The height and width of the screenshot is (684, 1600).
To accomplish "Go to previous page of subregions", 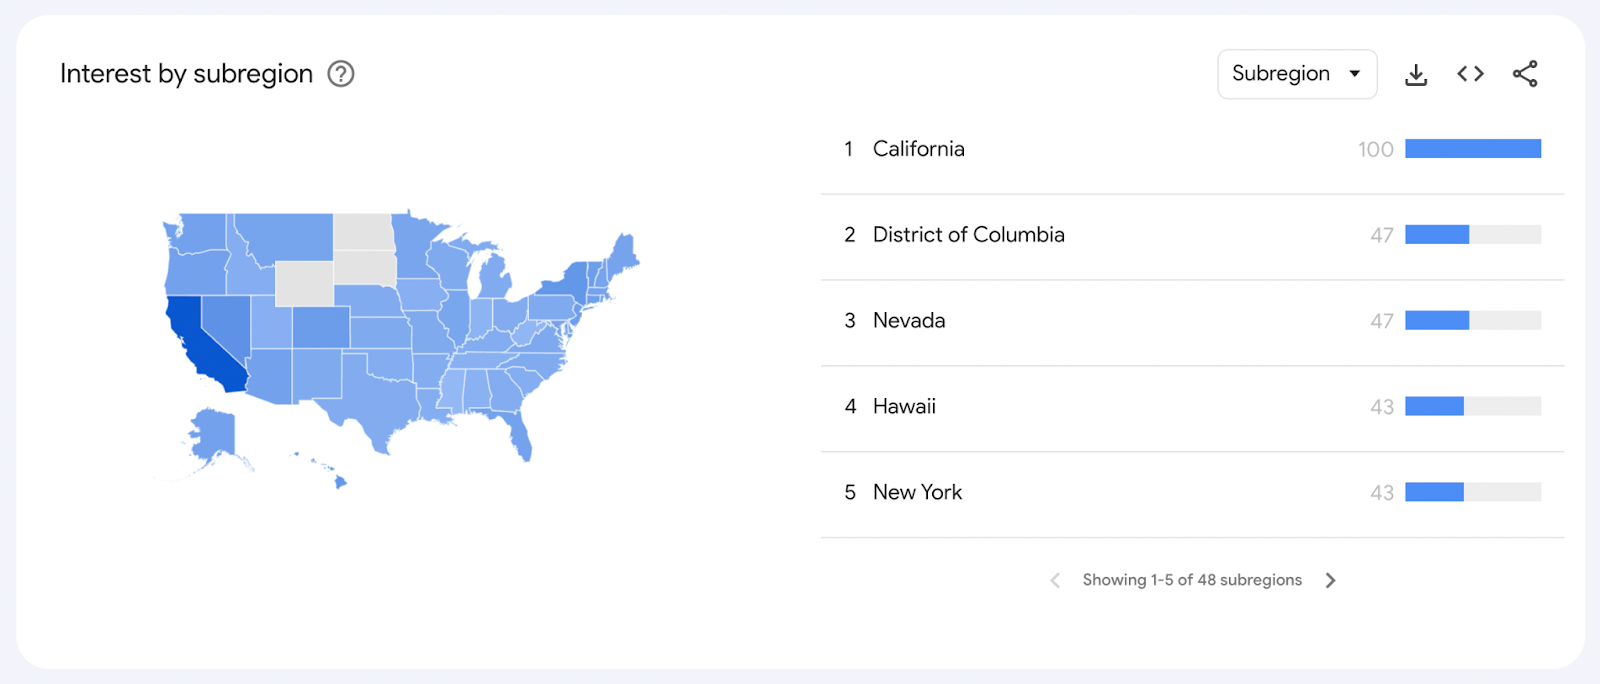I will pyautogui.click(x=1055, y=580).
